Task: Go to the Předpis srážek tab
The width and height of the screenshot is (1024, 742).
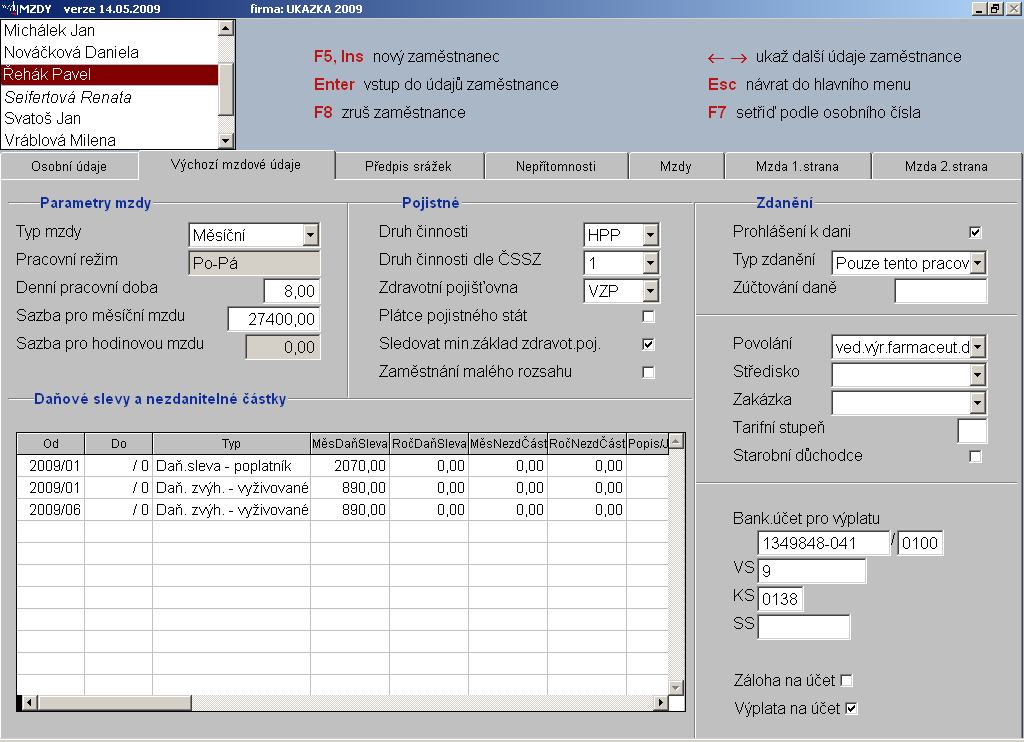Action: point(408,167)
